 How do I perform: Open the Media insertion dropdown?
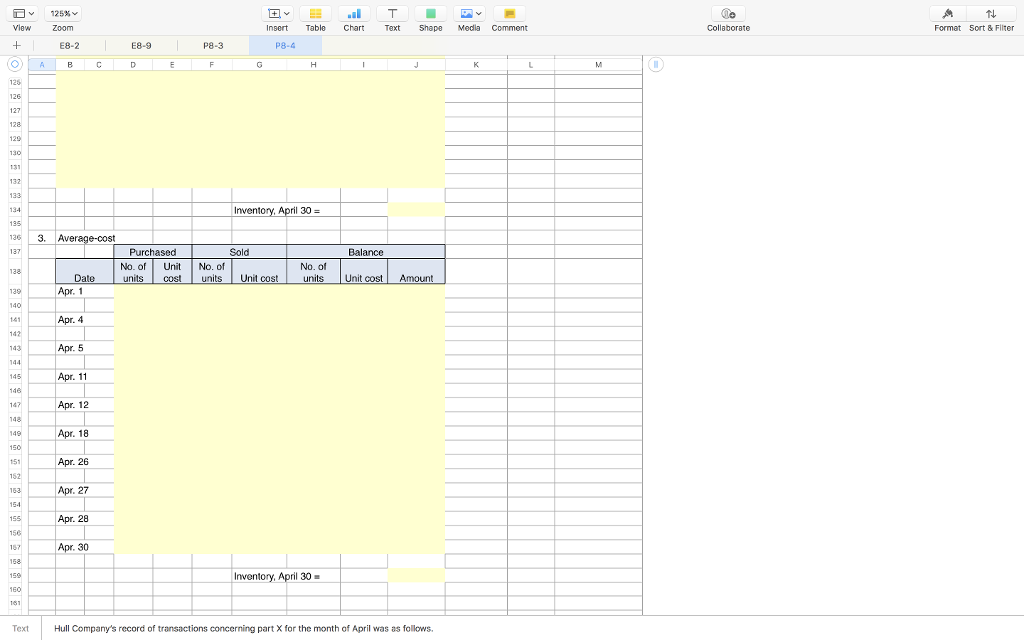point(468,12)
